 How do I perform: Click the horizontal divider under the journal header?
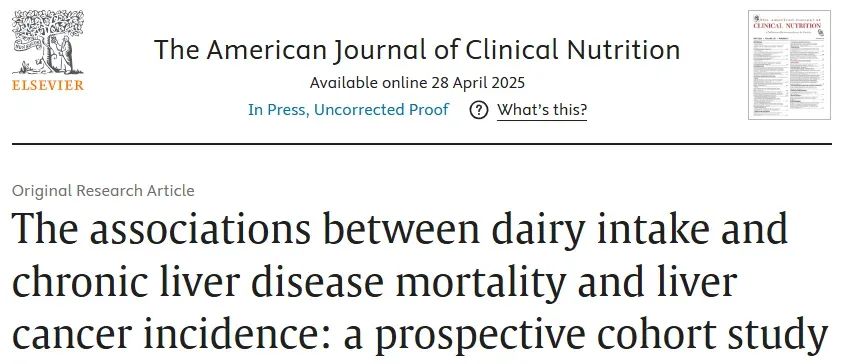coord(422,144)
